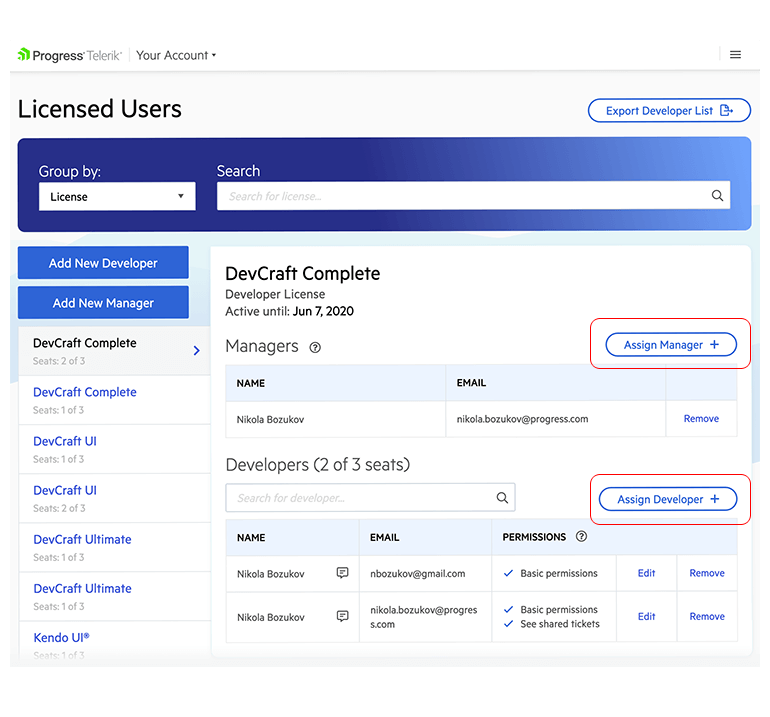
Task: Click the Assign Manager button
Action: (x=671, y=345)
